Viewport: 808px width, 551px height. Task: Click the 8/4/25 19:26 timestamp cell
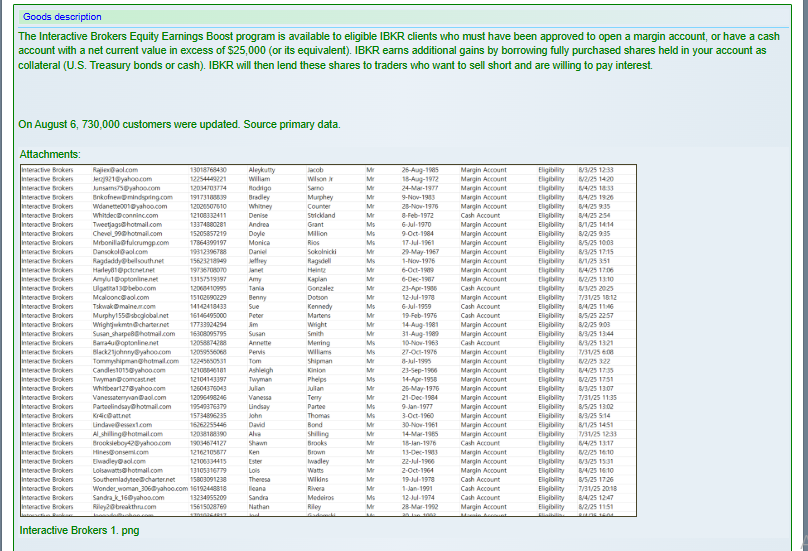(x=595, y=197)
